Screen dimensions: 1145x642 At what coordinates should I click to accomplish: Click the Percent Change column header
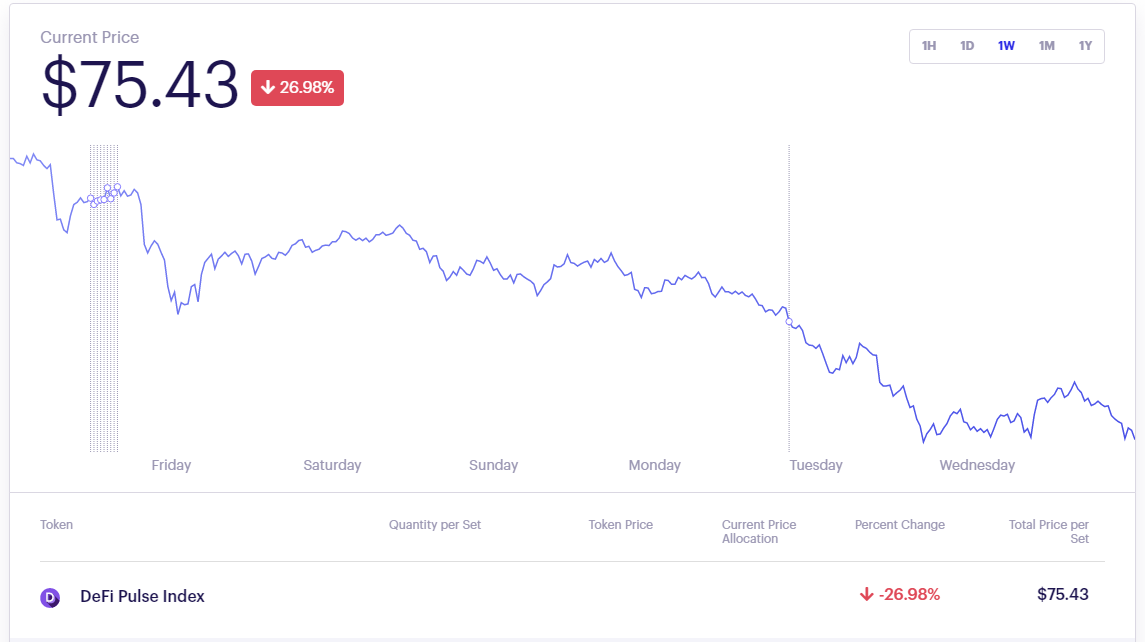[899, 525]
